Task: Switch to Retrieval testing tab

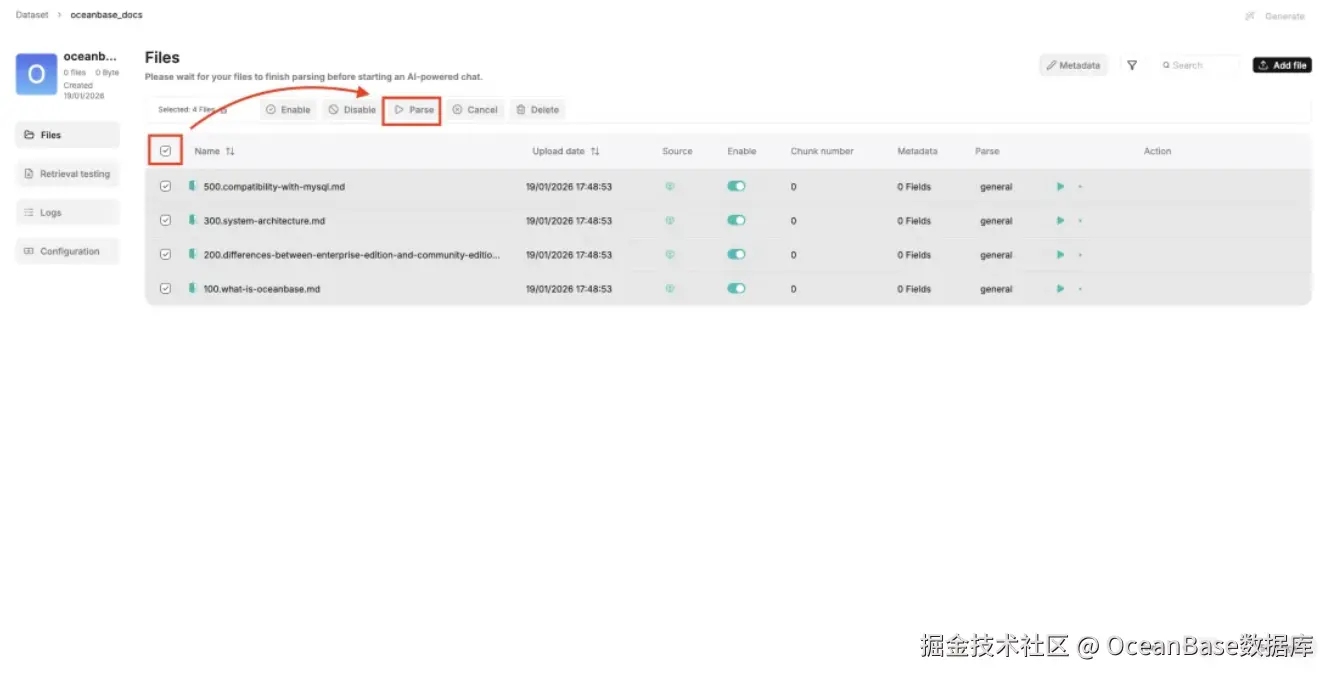Action: pyautogui.click(x=67, y=174)
